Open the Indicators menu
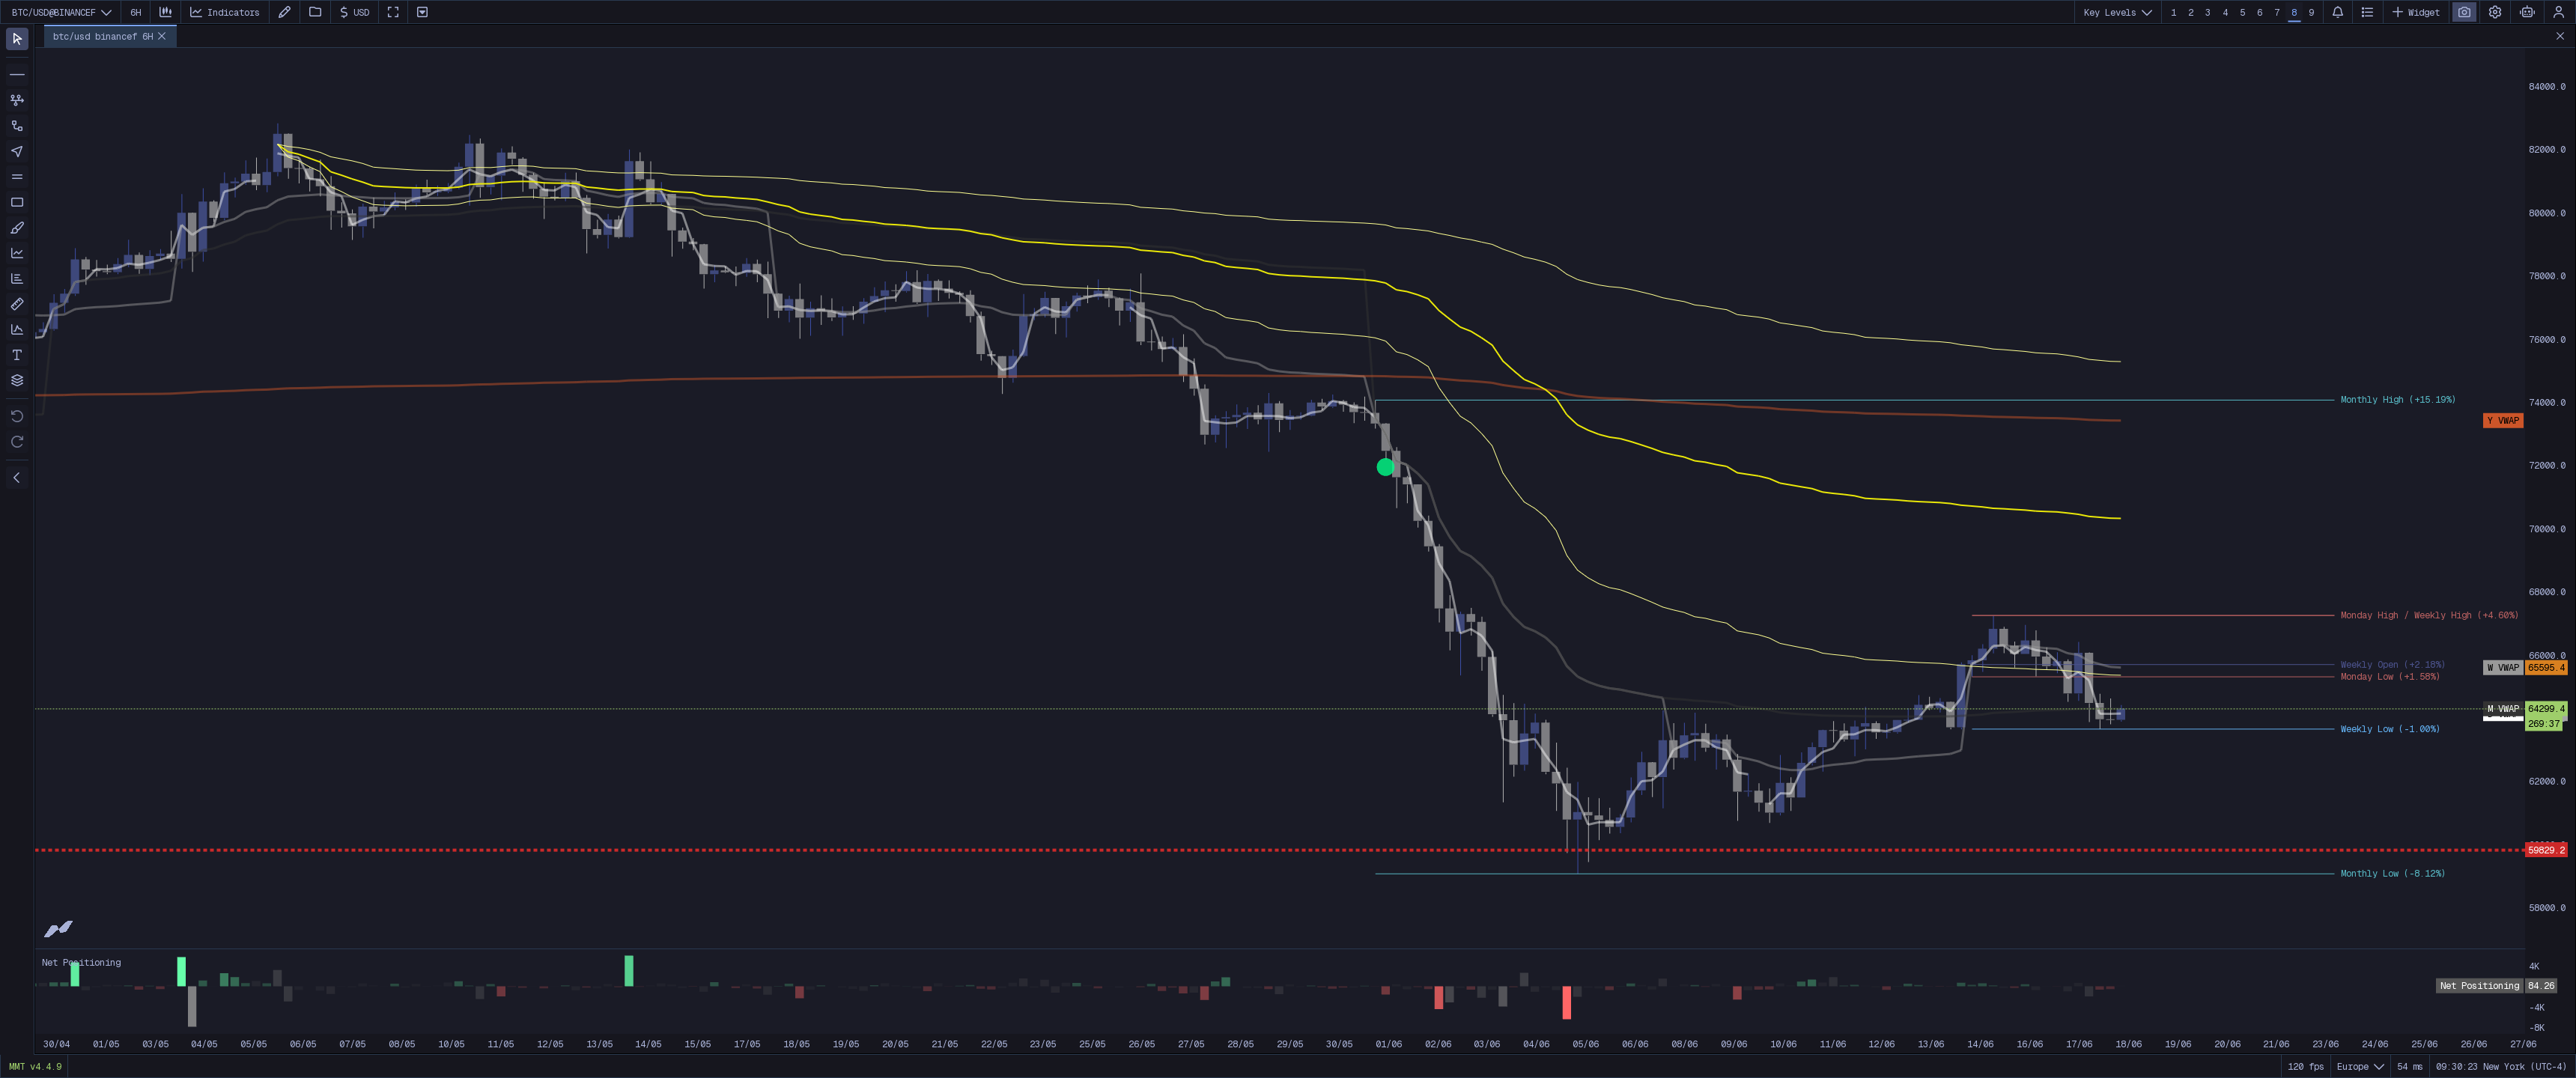2576x1078 pixels. click(x=225, y=12)
